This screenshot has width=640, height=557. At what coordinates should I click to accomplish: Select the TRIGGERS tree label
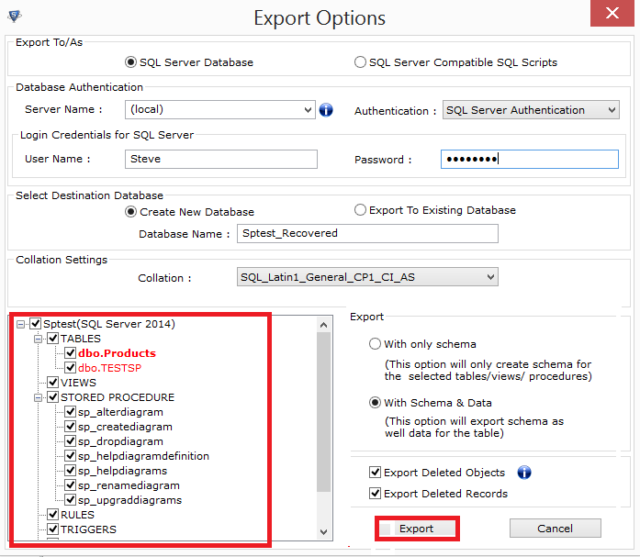tap(89, 529)
